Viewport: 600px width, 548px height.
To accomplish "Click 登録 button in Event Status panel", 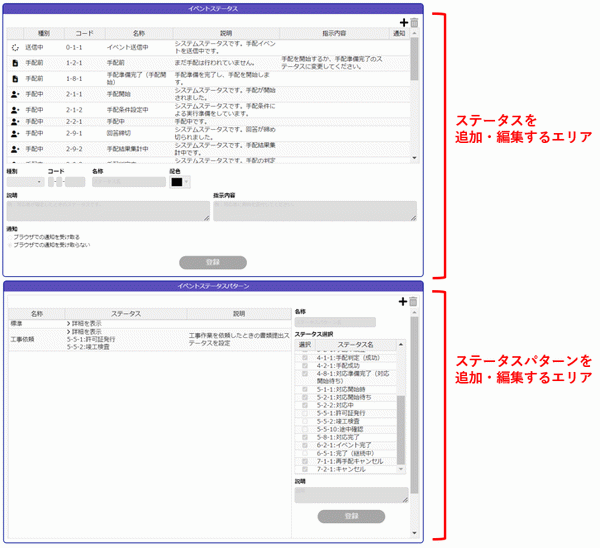I will click(x=212, y=262).
